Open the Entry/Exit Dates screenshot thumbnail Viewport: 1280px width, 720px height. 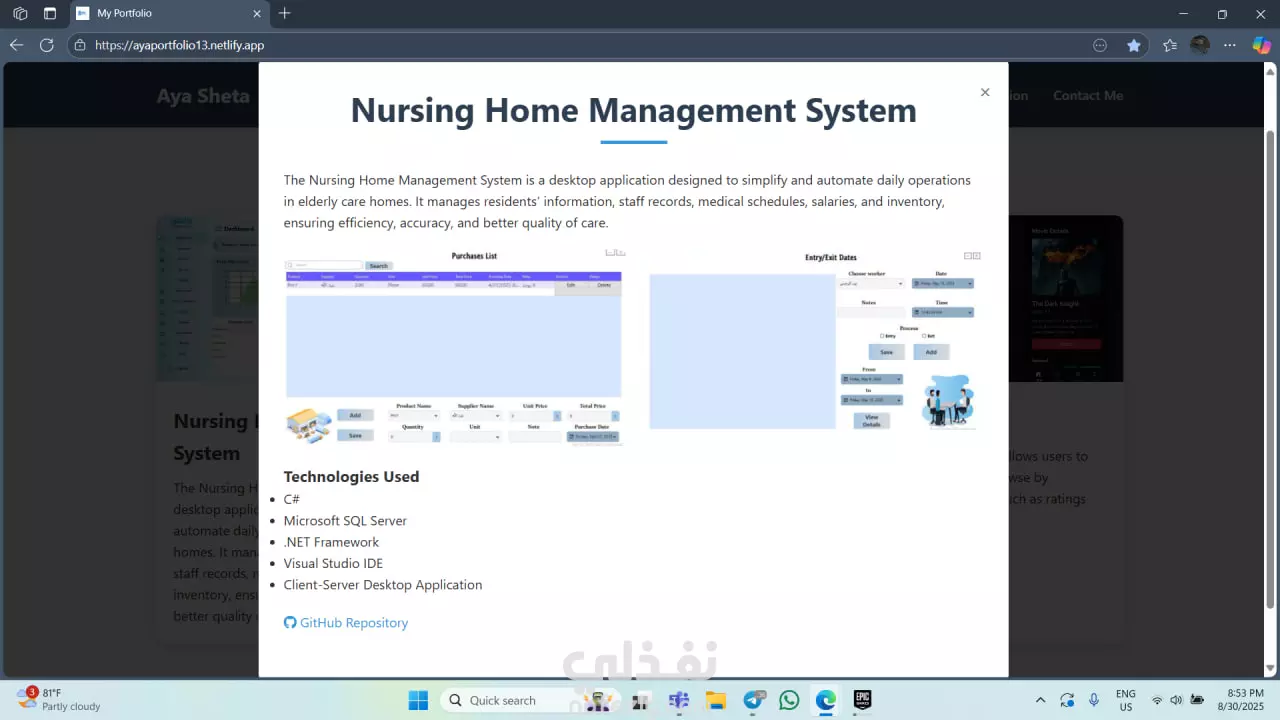[x=815, y=340]
